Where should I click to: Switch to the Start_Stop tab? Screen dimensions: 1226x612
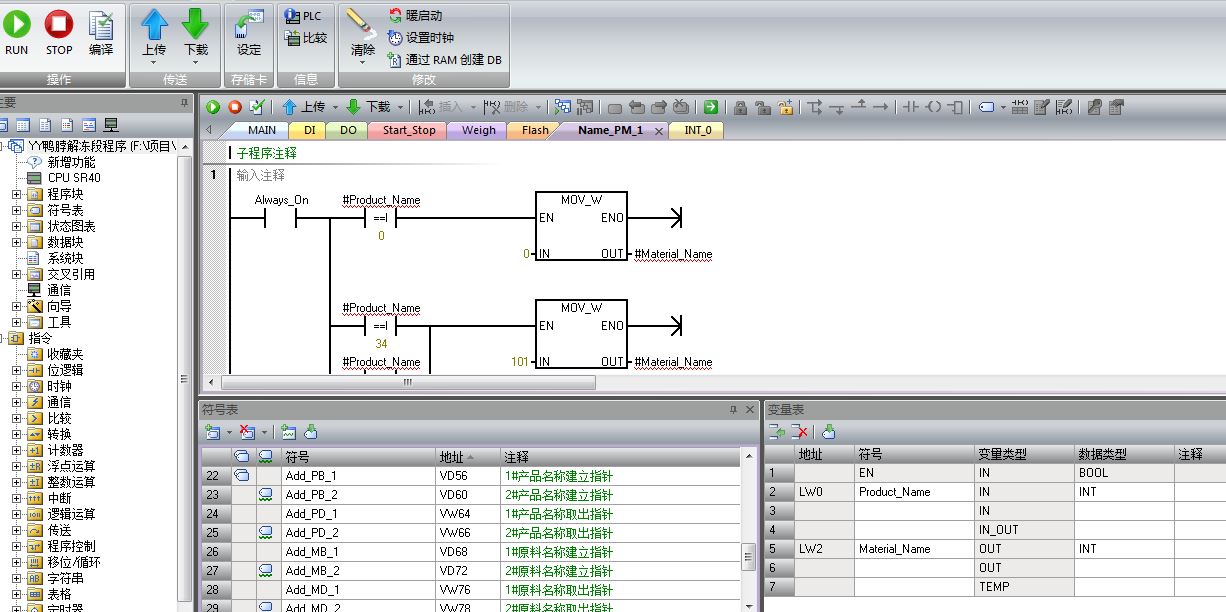click(408, 130)
